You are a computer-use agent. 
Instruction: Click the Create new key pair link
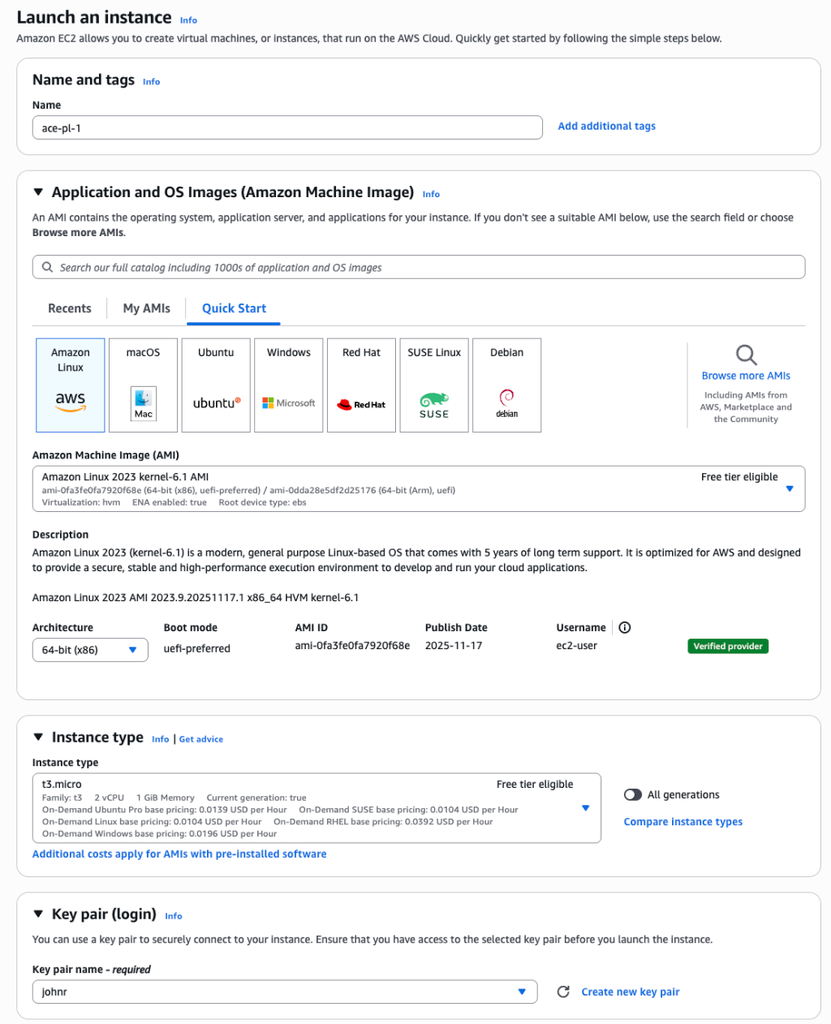pos(630,991)
